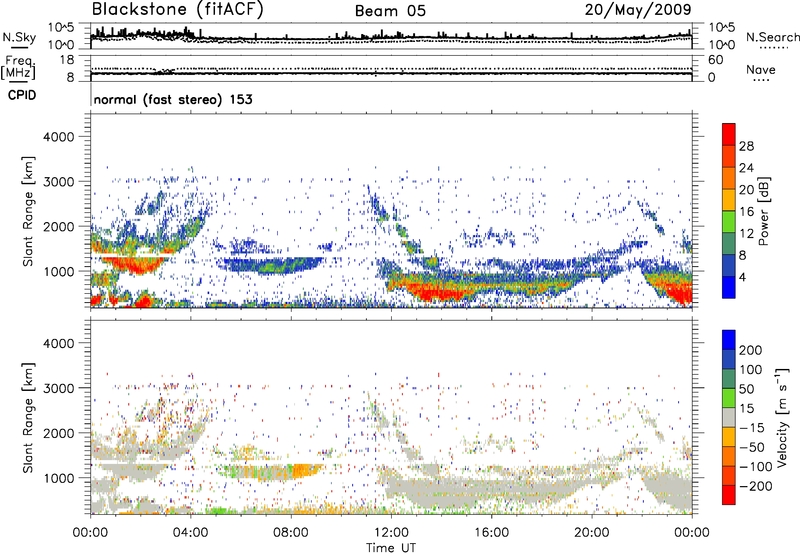800x554 pixels.
Task: Click the 'N.Sky' axis label
Action: point(19,37)
